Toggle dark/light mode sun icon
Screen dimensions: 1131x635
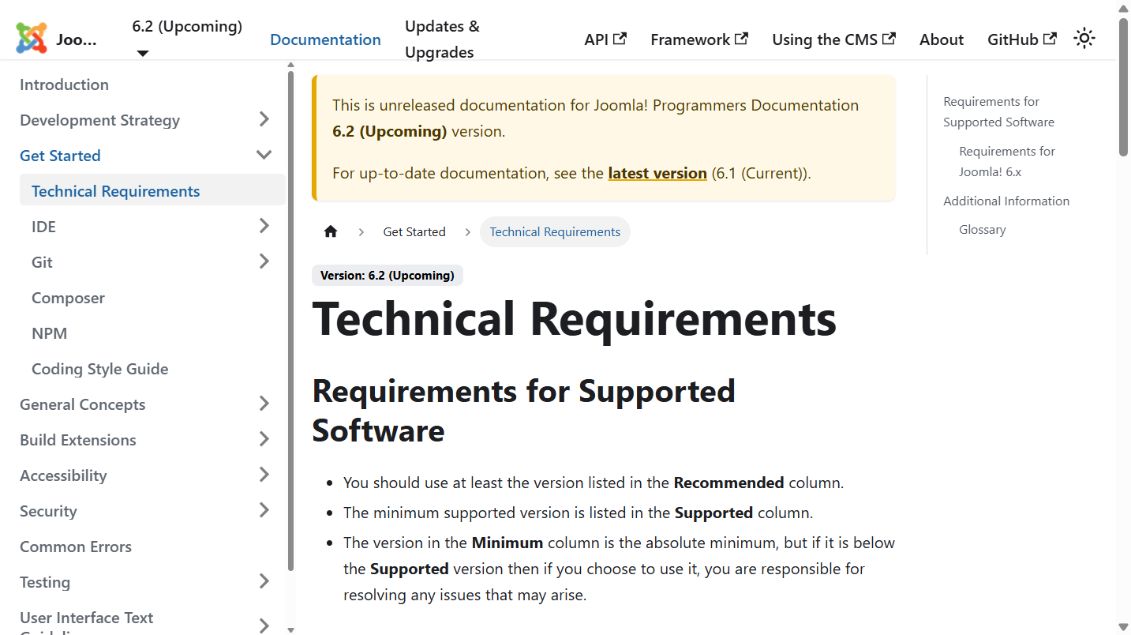coord(1084,38)
